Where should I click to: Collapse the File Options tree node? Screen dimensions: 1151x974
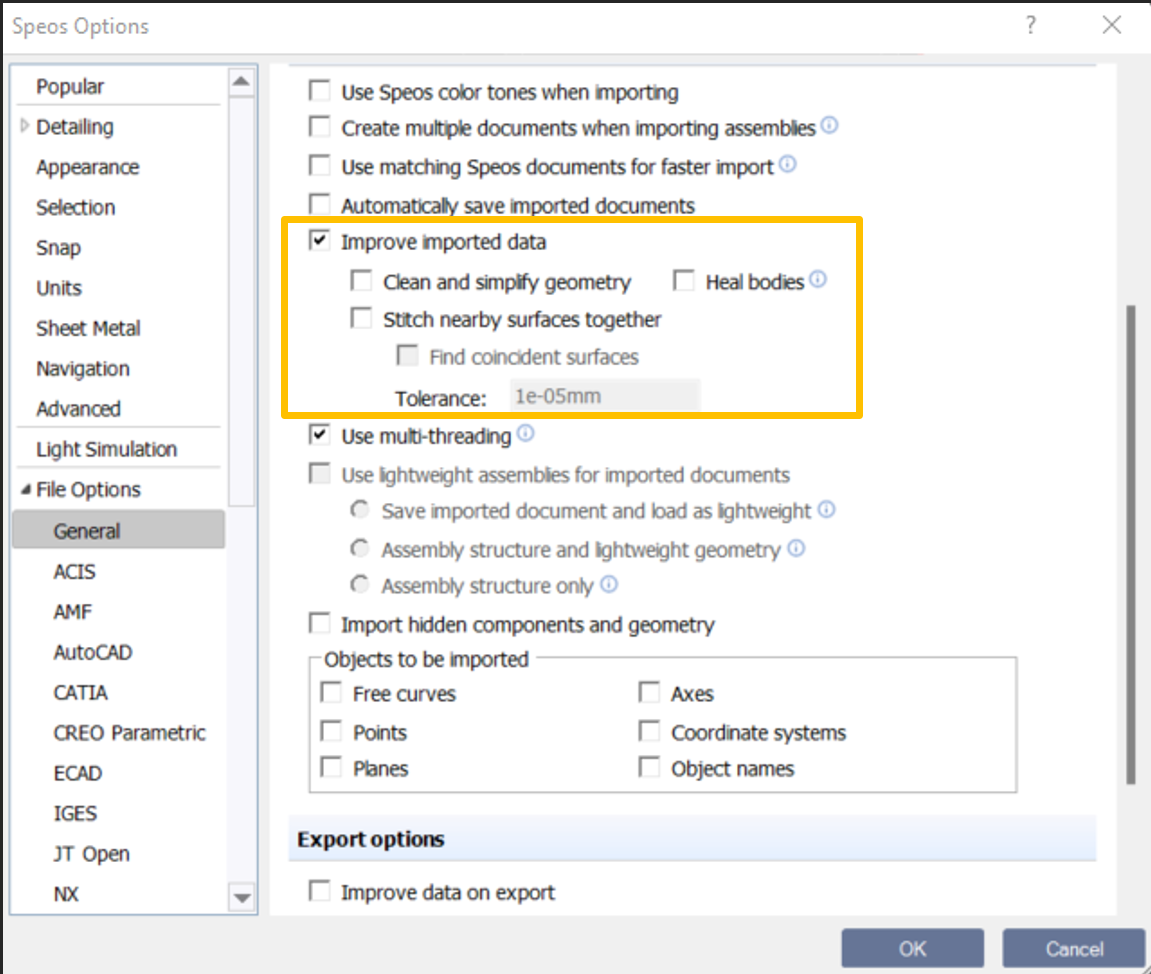tap(26, 489)
